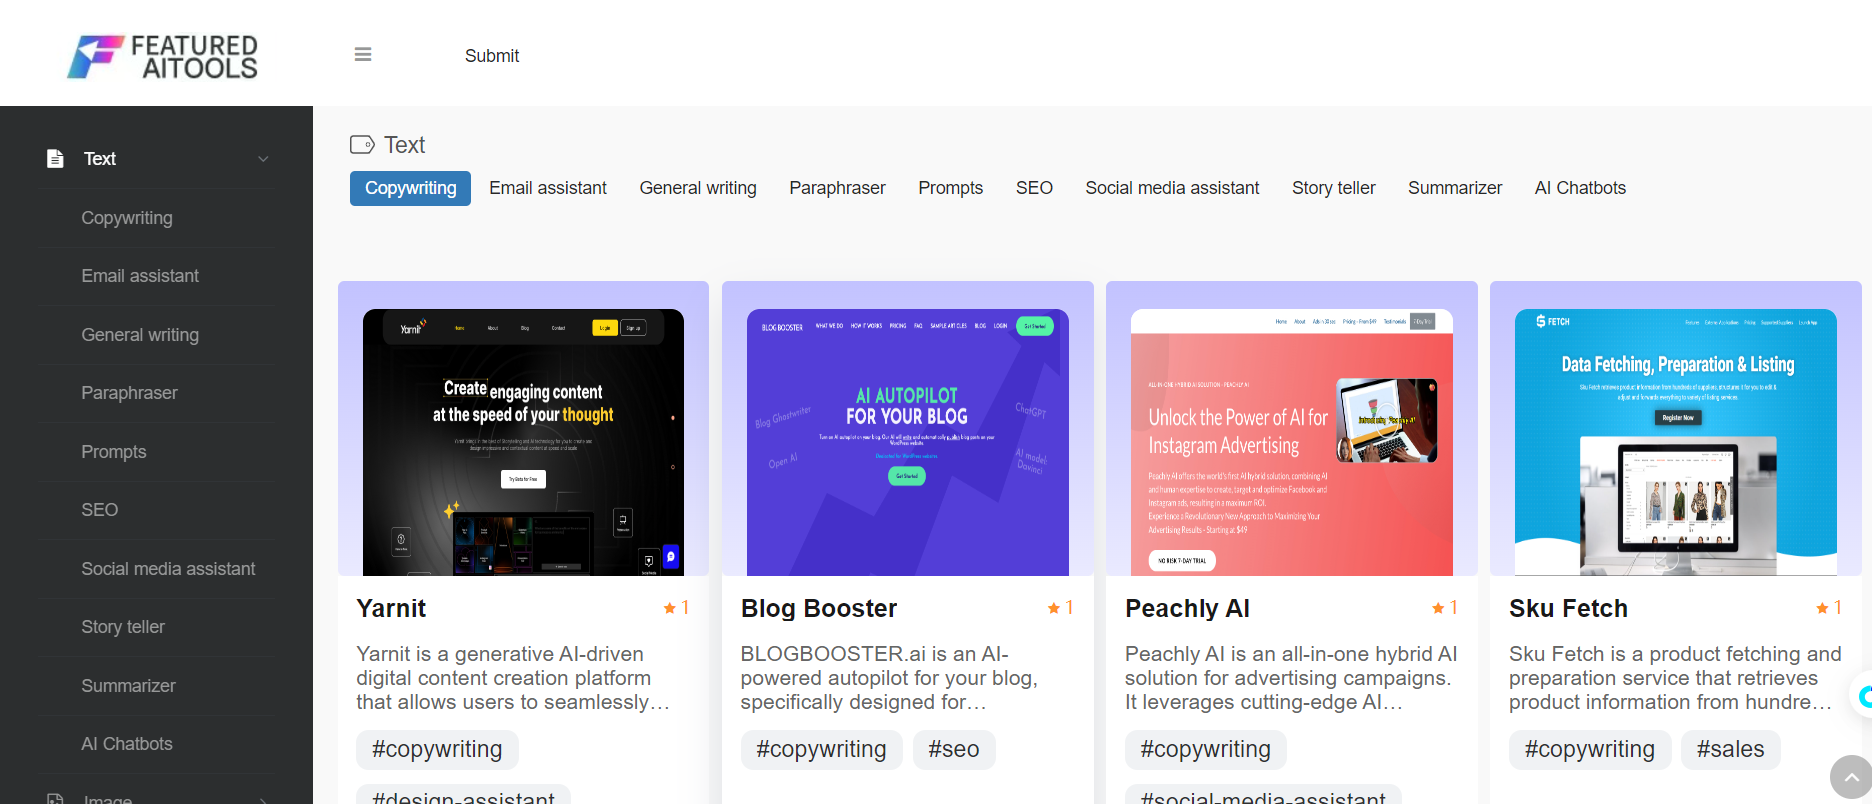
Task: Open the Blog Booster card title
Action: (x=818, y=608)
